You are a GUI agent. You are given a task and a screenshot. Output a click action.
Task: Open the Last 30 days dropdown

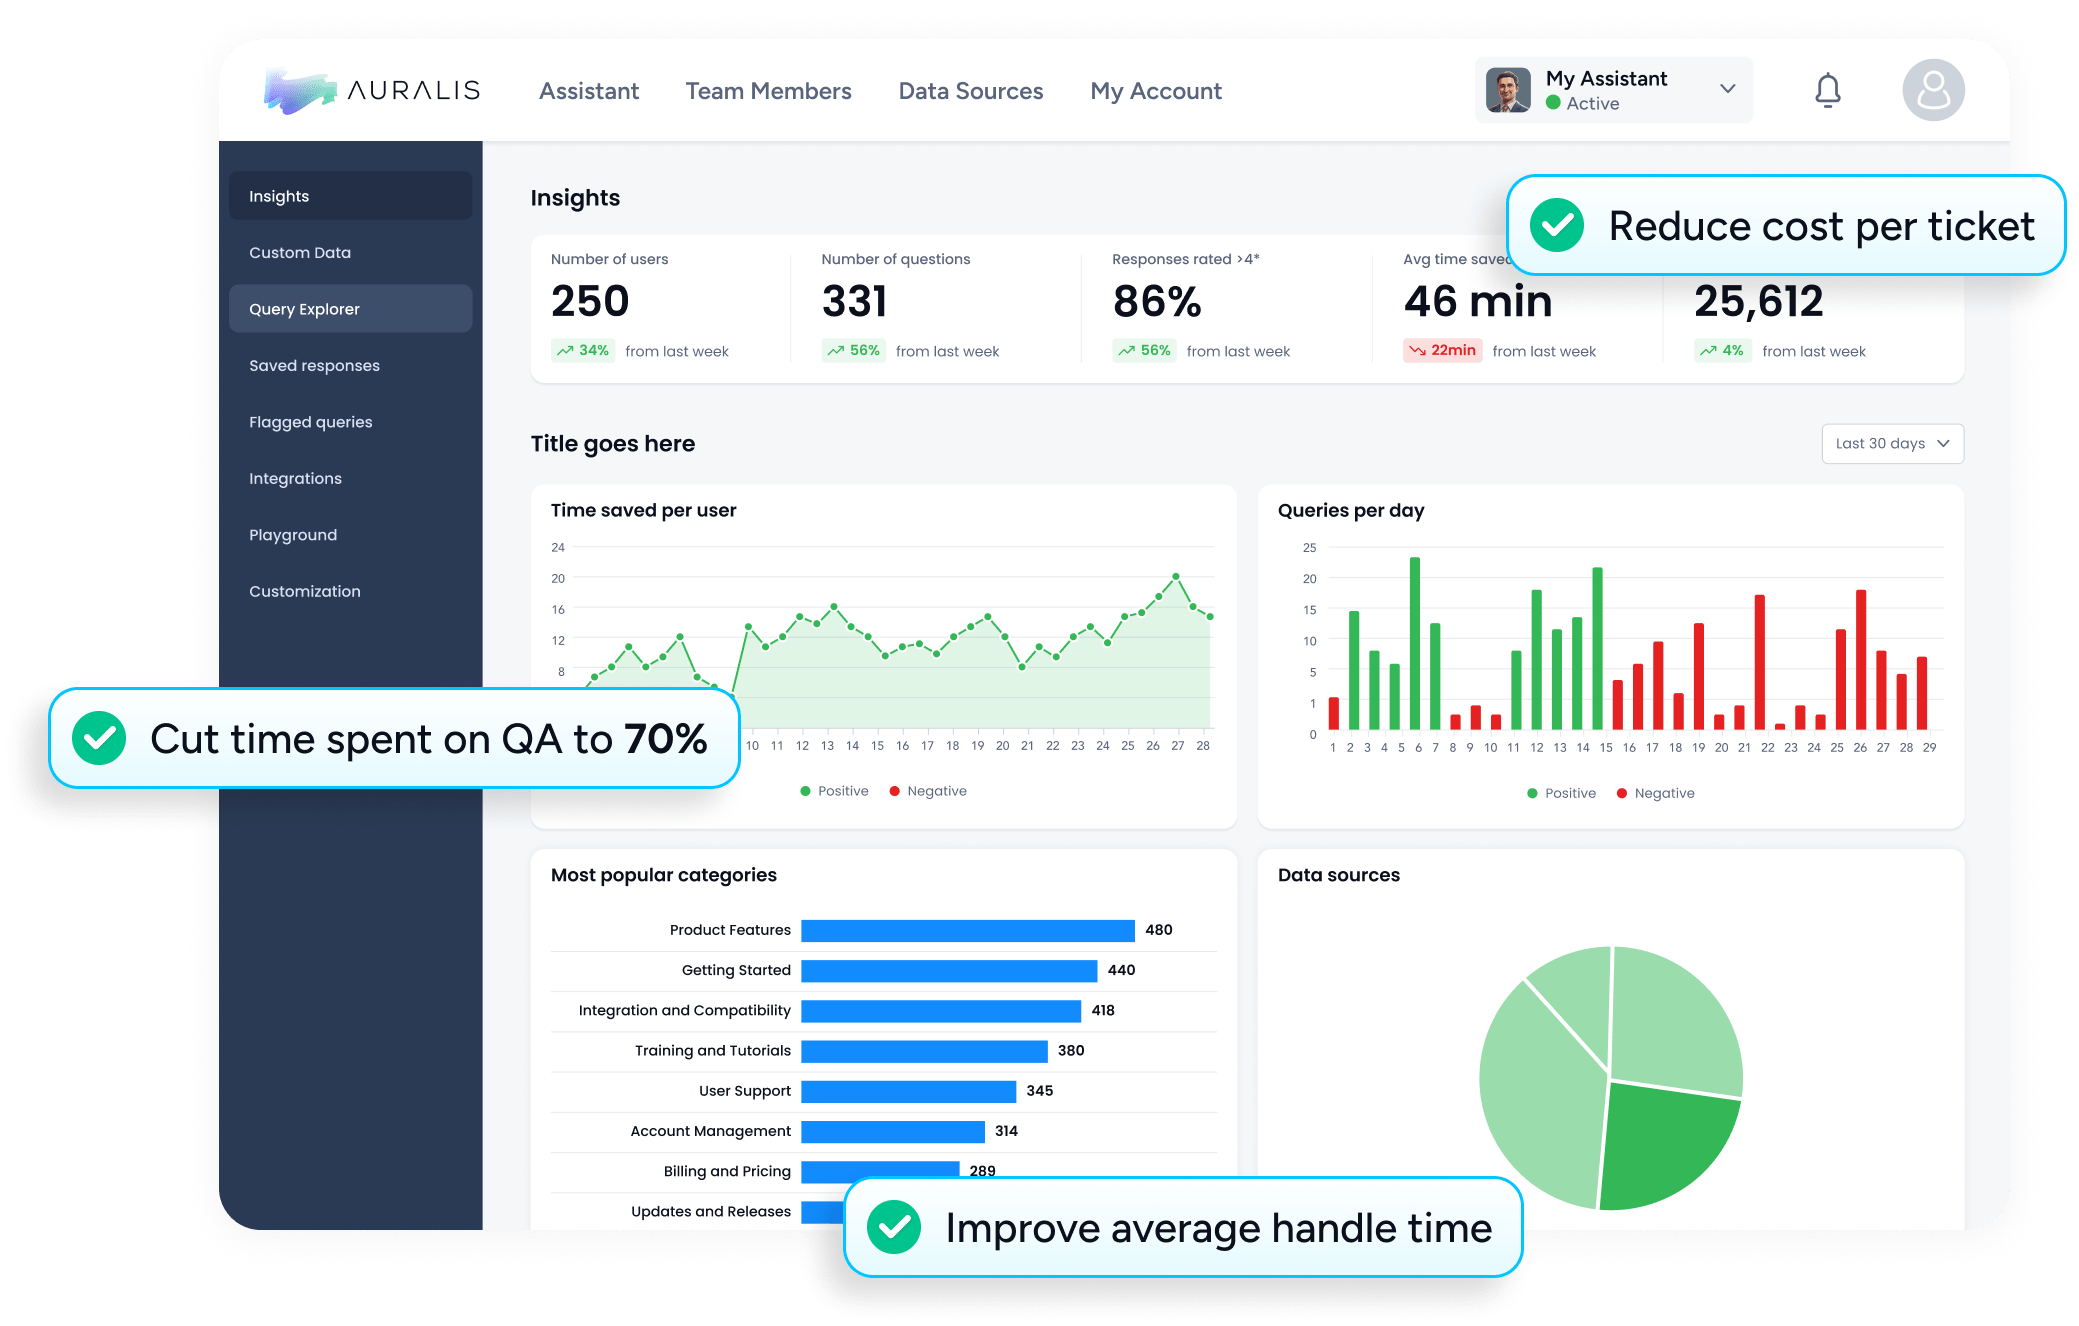(1892, 444)
